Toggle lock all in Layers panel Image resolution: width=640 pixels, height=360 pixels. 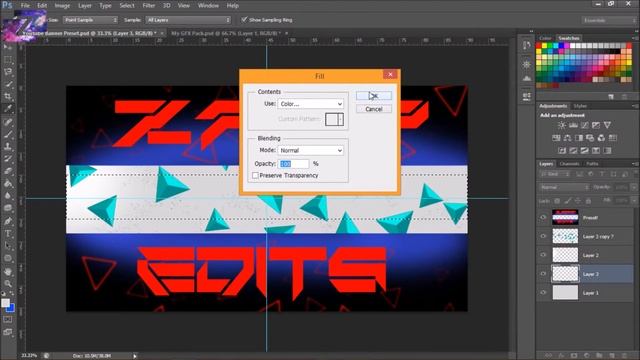click(588, 201)
